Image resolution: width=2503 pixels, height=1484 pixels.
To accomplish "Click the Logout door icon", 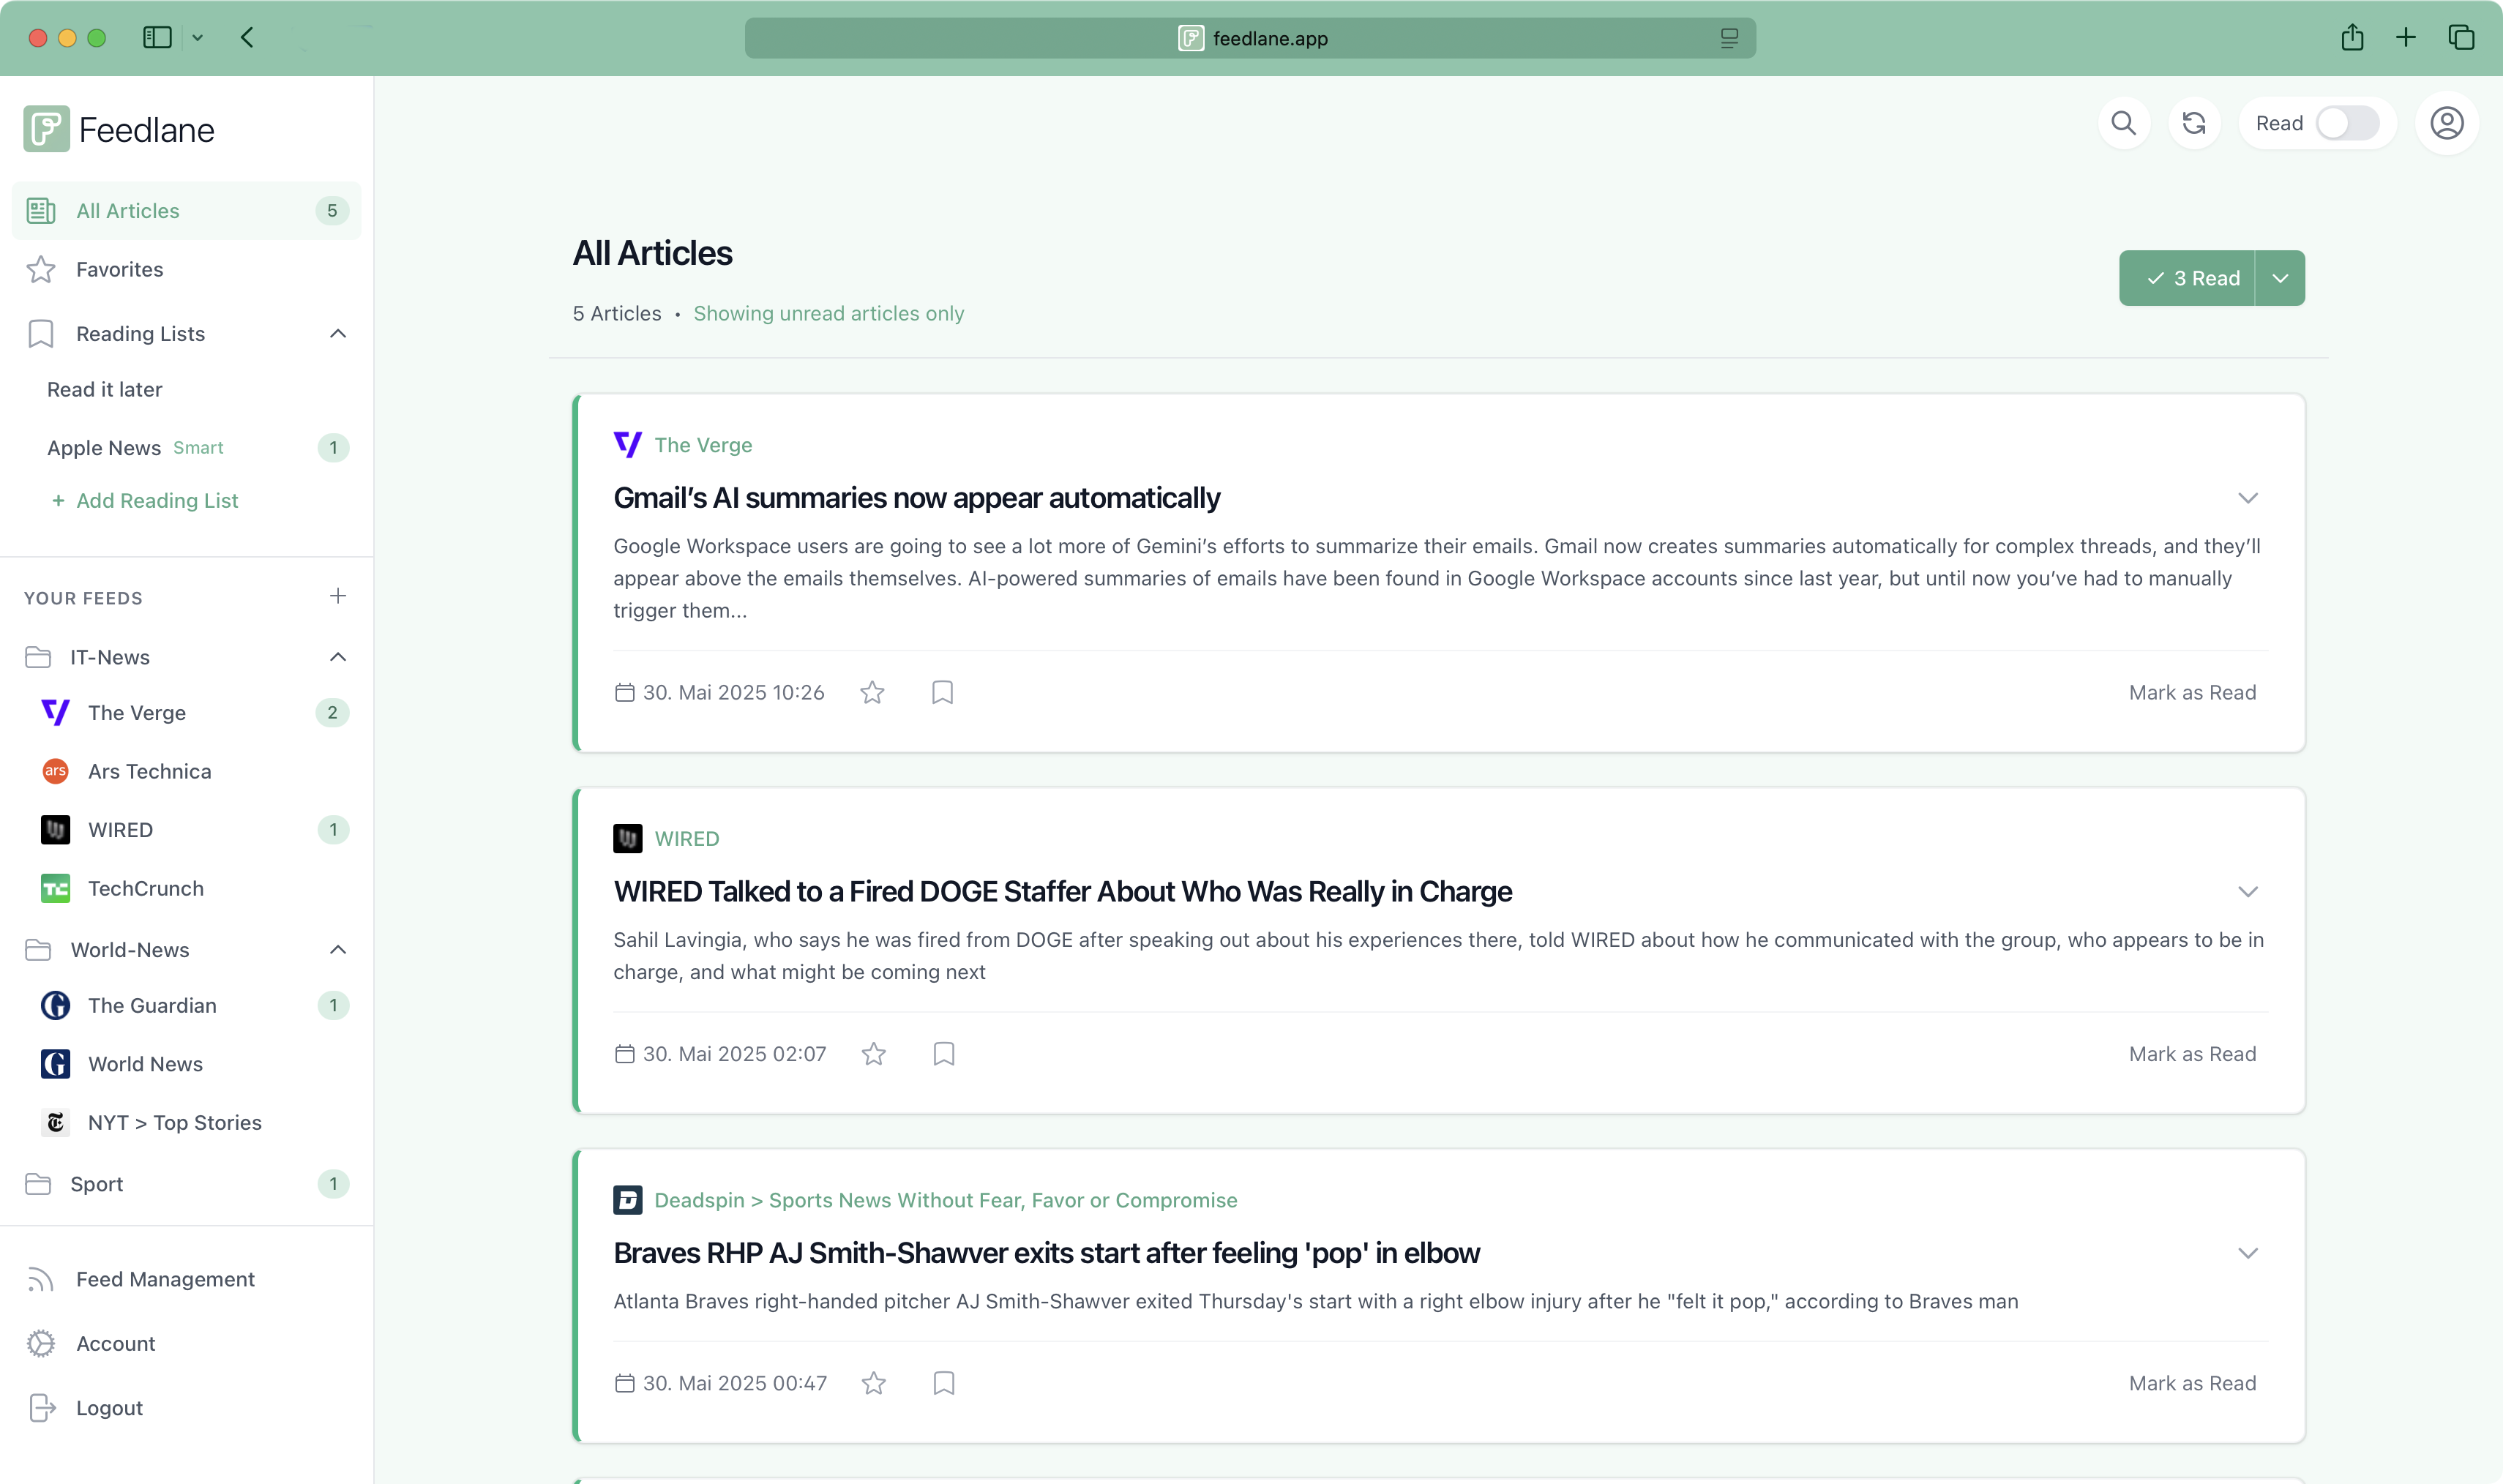I will 42,1408.
